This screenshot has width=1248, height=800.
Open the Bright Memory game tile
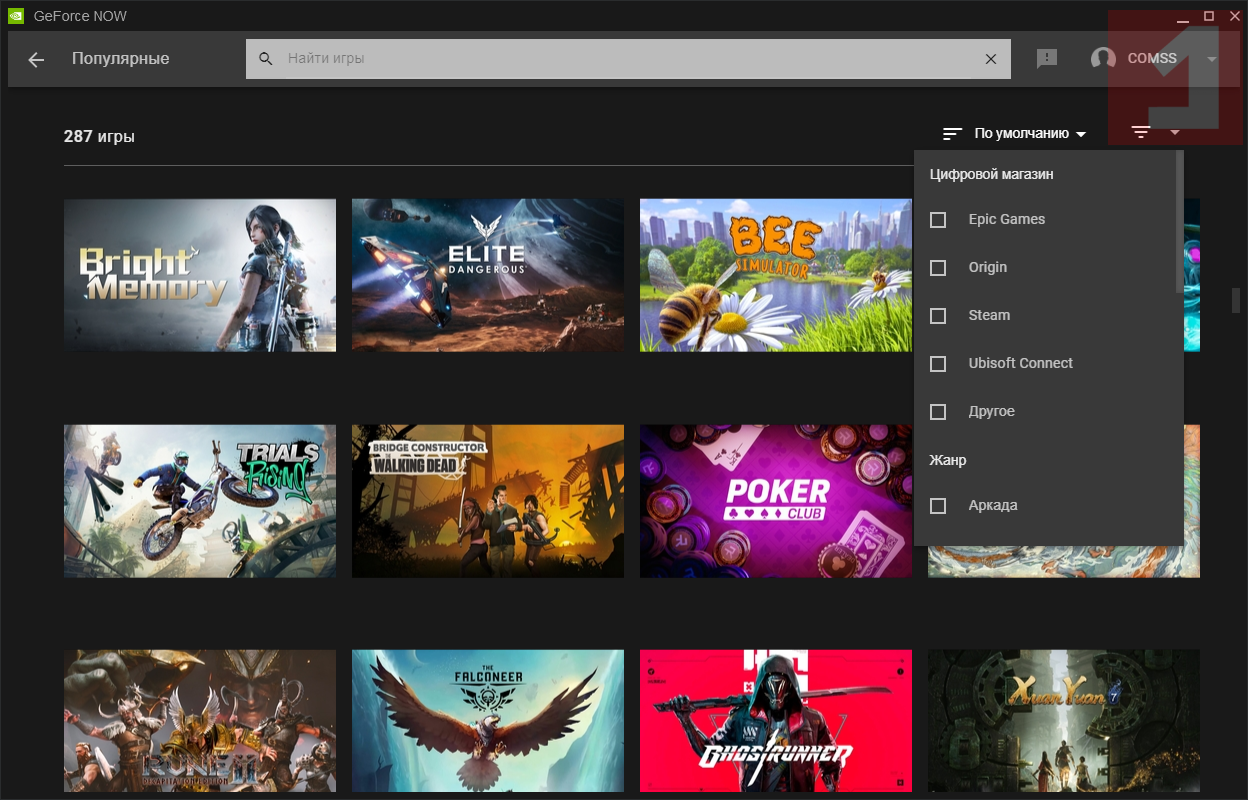coord(200,275)
